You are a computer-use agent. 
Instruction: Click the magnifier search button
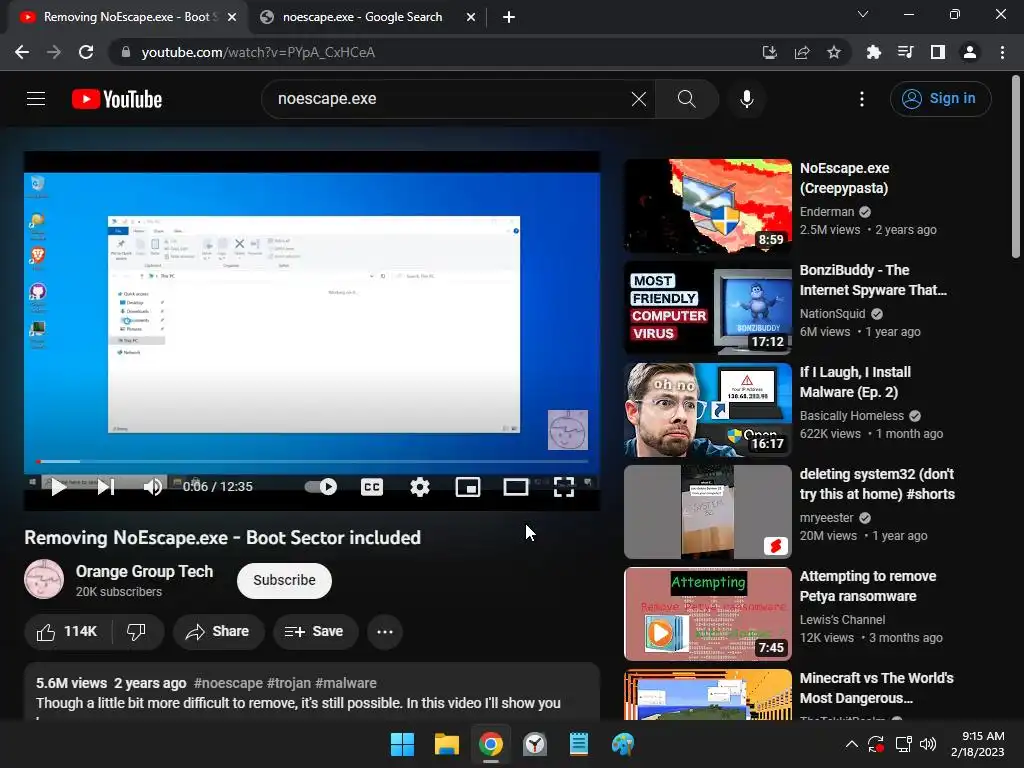[686, 99]
